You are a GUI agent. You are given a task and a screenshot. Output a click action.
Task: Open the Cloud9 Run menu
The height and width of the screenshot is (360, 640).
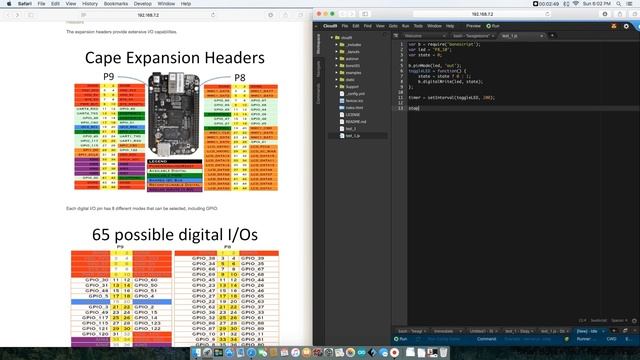(x=405, y=26)
